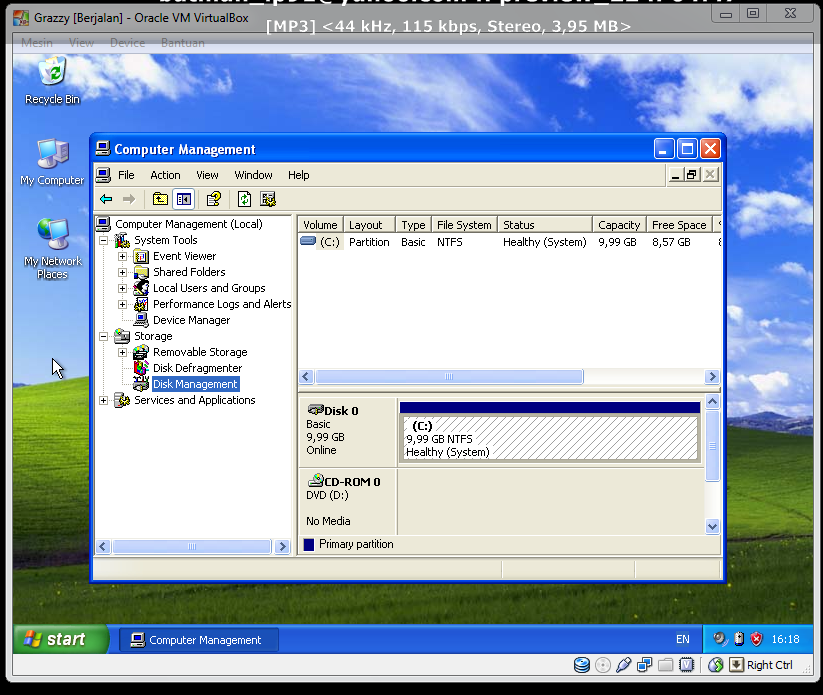Image resolution: width=823 pixels, height=695 pixels.
Task: Click the Up one level folder icon
Action: point(160,199)
